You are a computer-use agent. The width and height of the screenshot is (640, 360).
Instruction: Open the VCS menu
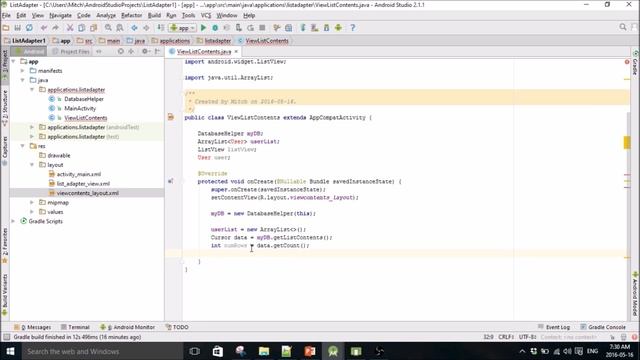point(206,16)
